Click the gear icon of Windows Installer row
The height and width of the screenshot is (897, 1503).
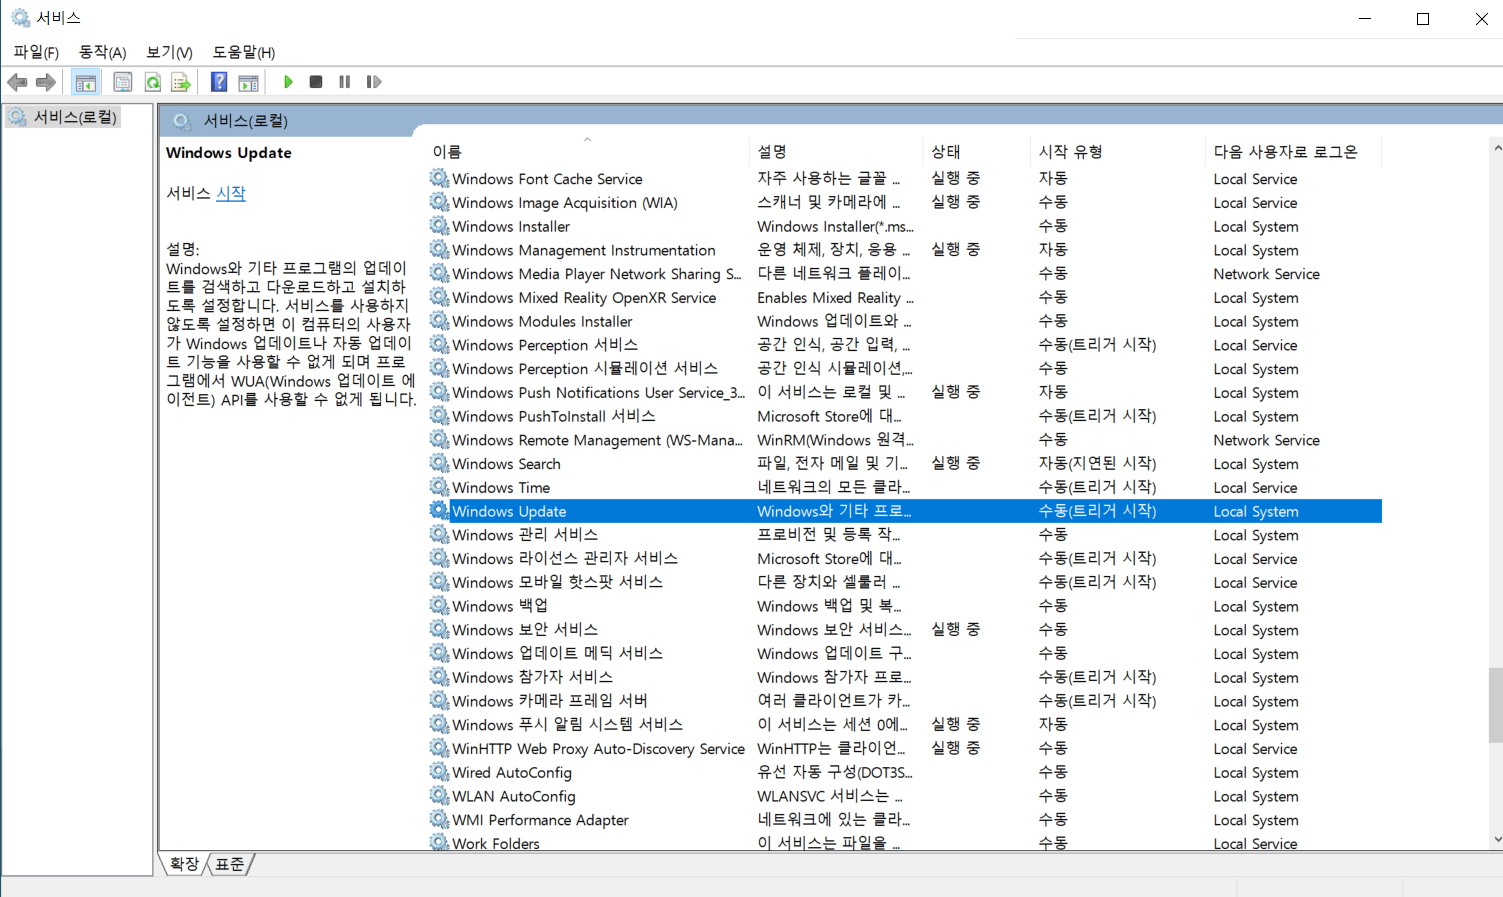coord(439,226)
